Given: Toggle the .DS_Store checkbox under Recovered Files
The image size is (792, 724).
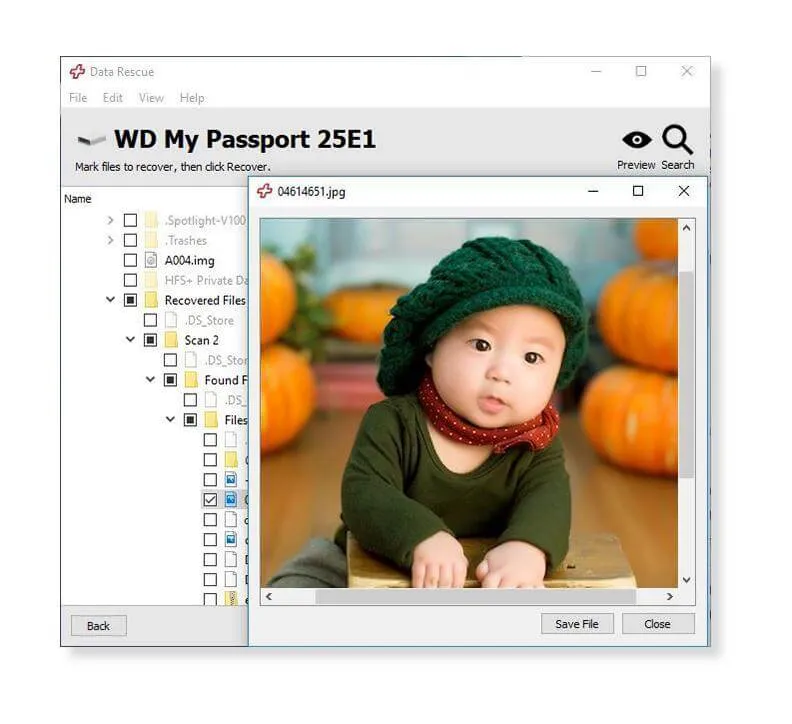Looking at the screenshot, I should [150, 320].
